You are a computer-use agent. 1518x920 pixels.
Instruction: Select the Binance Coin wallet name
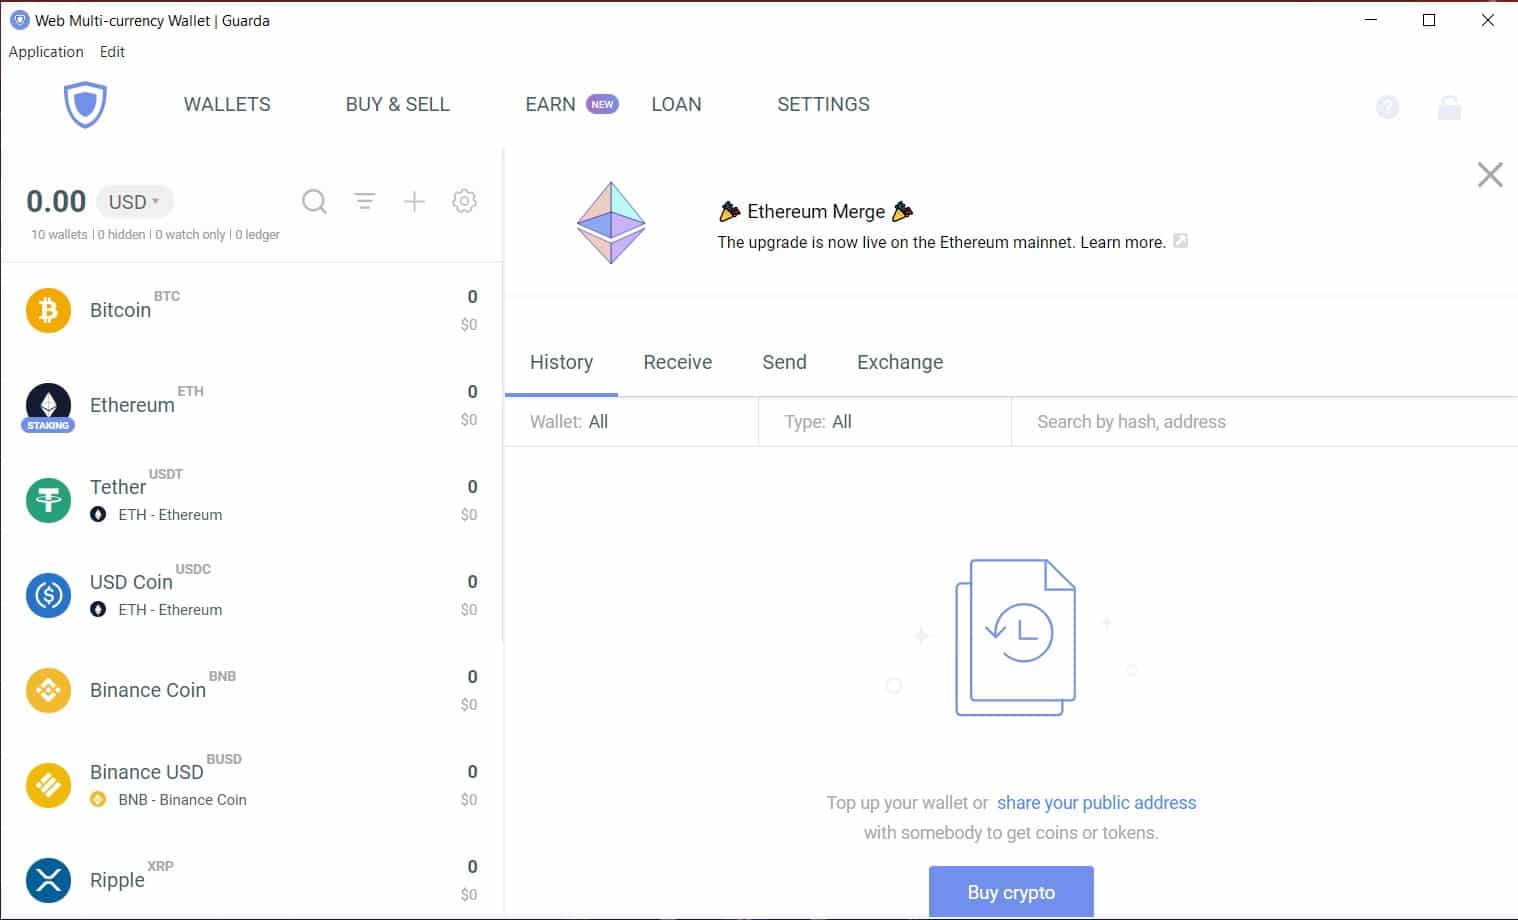148,690
